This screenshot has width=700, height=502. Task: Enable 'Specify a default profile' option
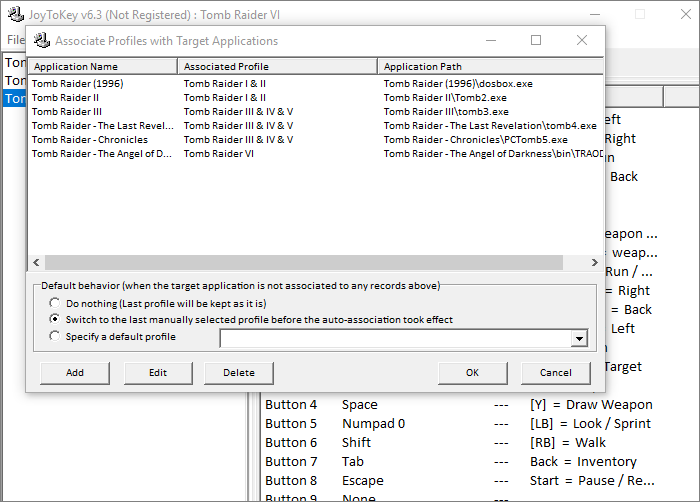pos(54,337)
